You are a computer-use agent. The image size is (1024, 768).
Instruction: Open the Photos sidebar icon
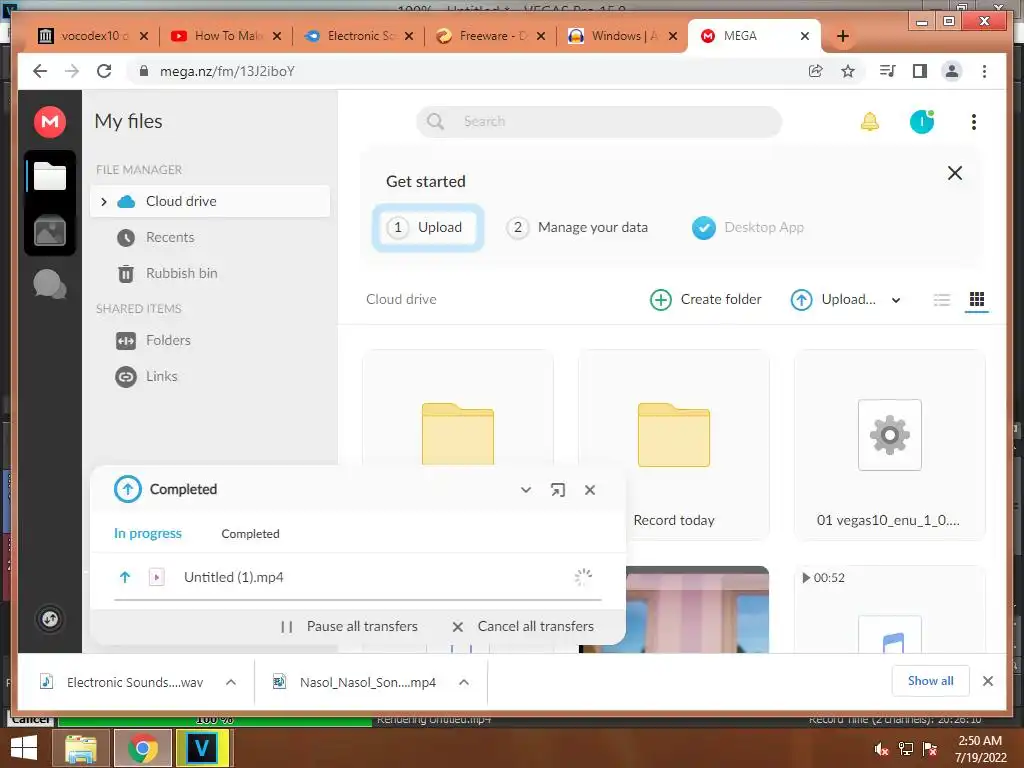50,231
